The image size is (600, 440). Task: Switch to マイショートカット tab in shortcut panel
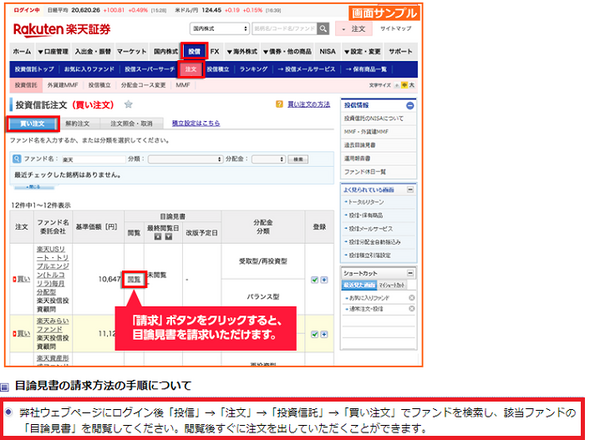tap(391, 285)
